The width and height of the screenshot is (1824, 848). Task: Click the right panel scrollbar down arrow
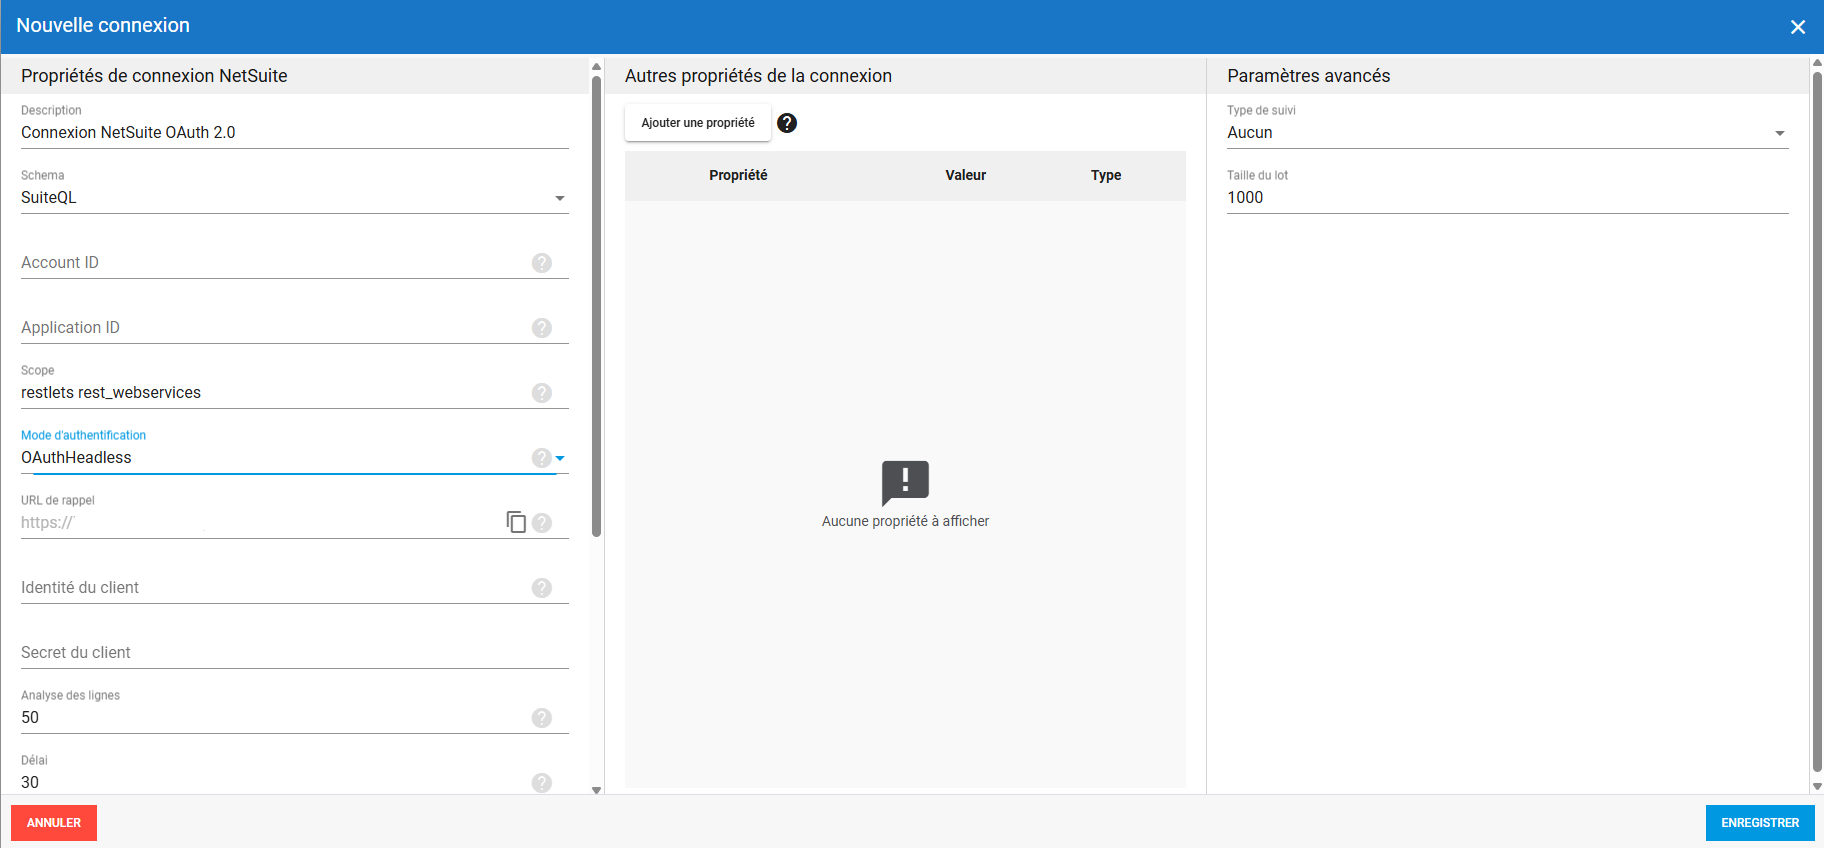tap(1817, 787)
